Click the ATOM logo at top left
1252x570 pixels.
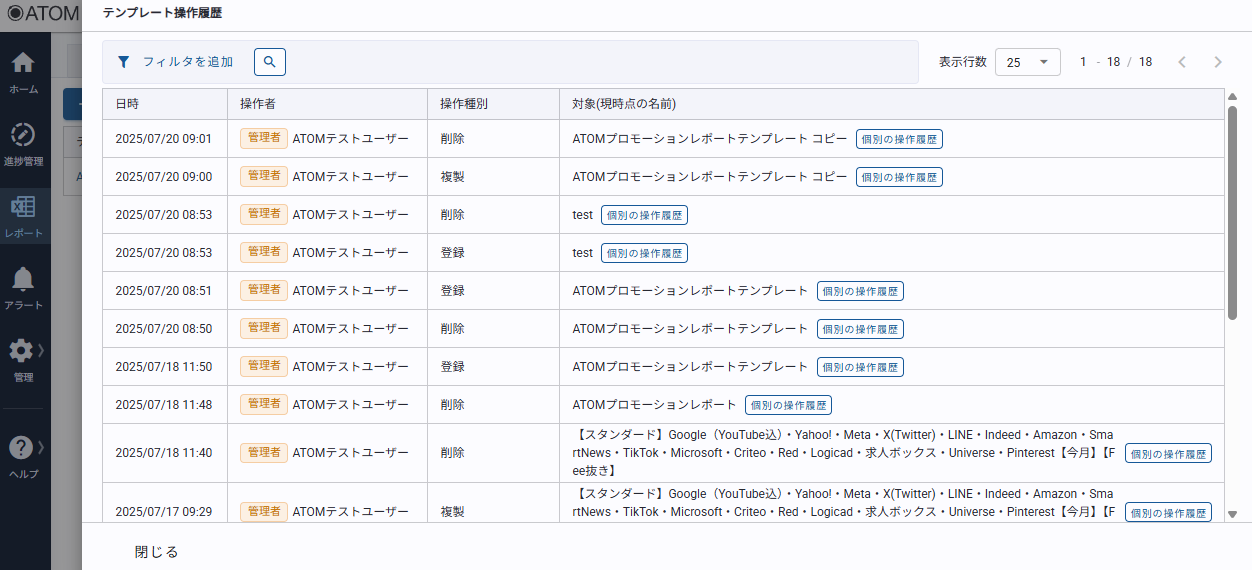[40, 14]
